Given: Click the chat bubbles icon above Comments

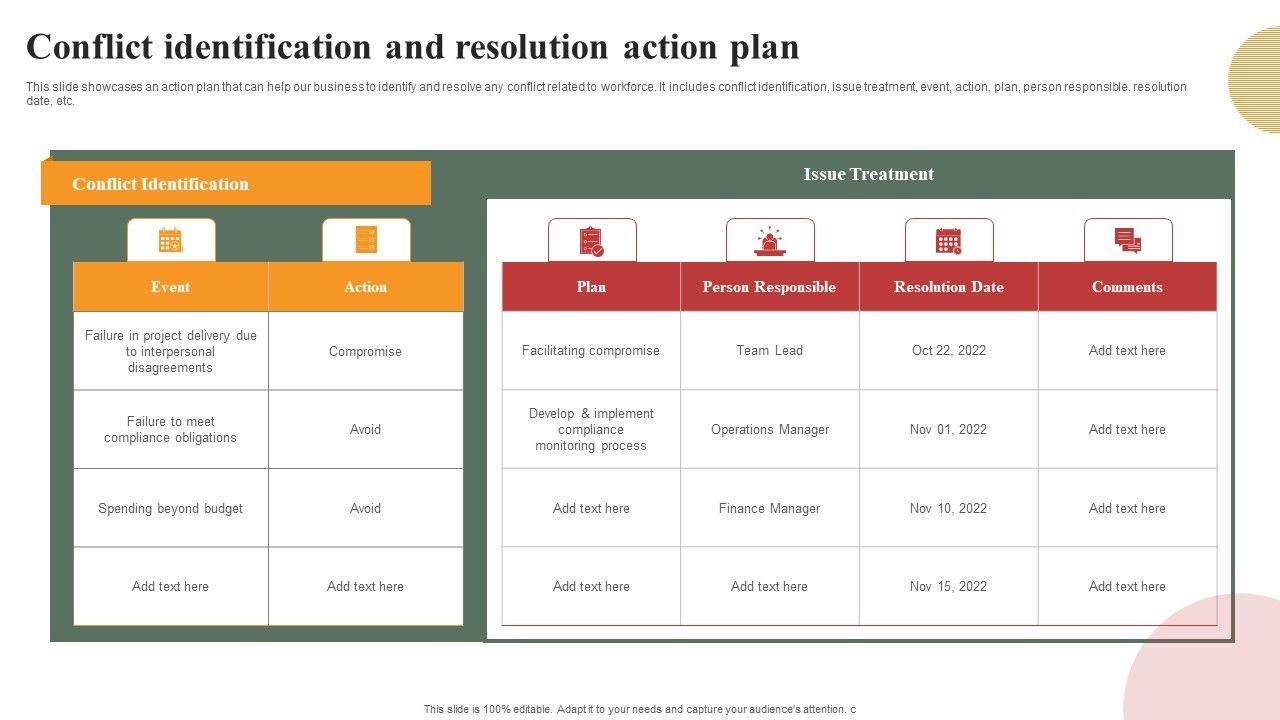Looking at the screenshot, I should 1128,241.
